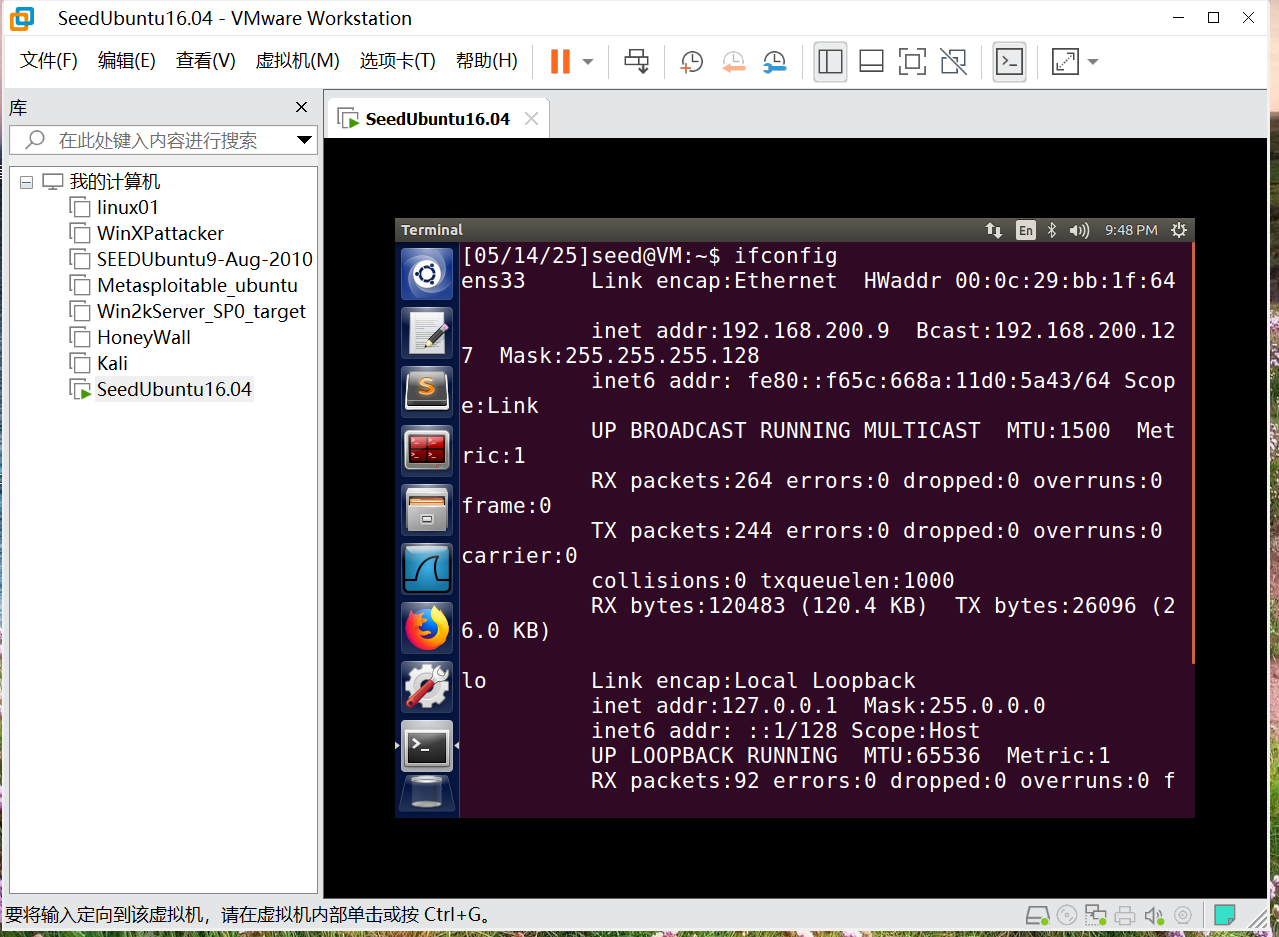
Task: Pause the virtual machine with the orange button
Action: (x=560, y=61)
